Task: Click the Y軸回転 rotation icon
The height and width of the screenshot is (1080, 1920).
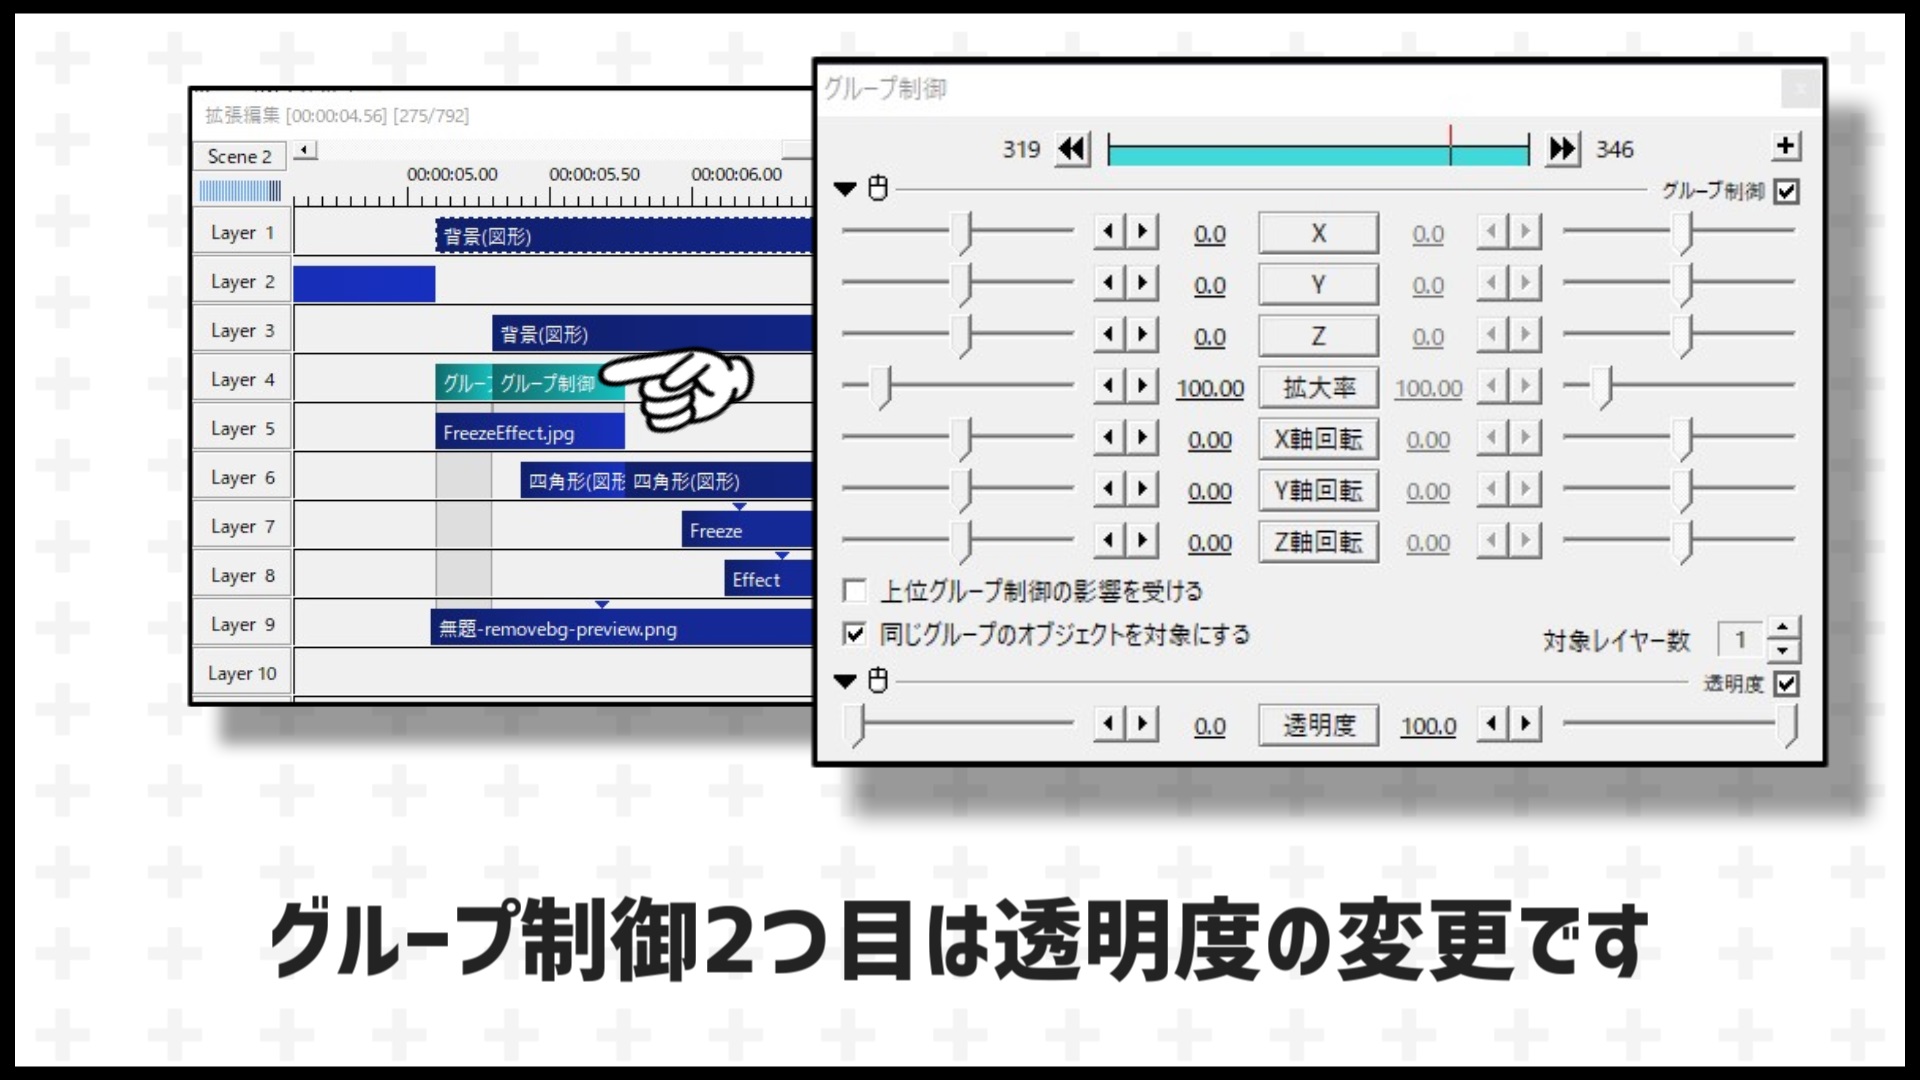Action: [1317, 489]
